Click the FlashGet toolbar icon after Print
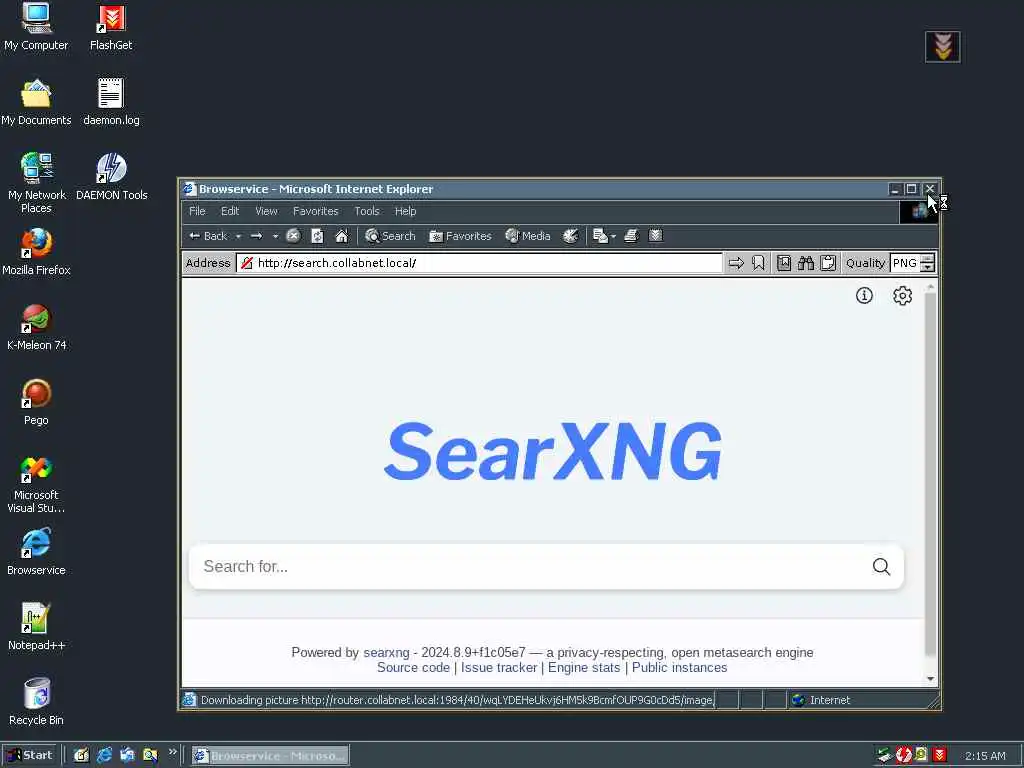 tap(656, 236)
